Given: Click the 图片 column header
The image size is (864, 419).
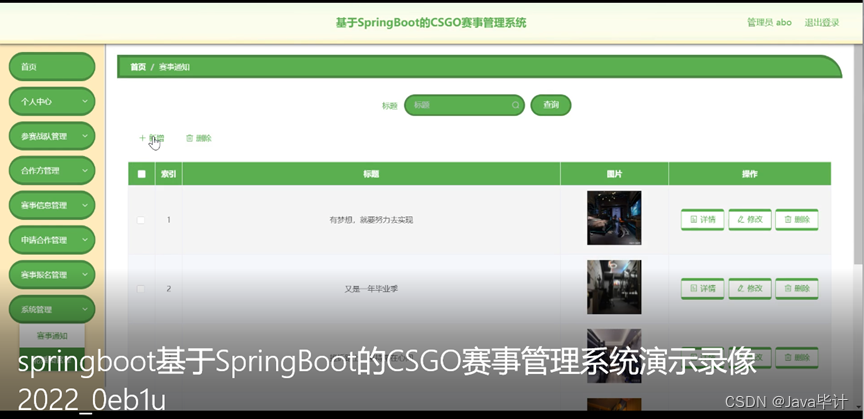Looking at the screenshot, I should [x=614, y=174].
